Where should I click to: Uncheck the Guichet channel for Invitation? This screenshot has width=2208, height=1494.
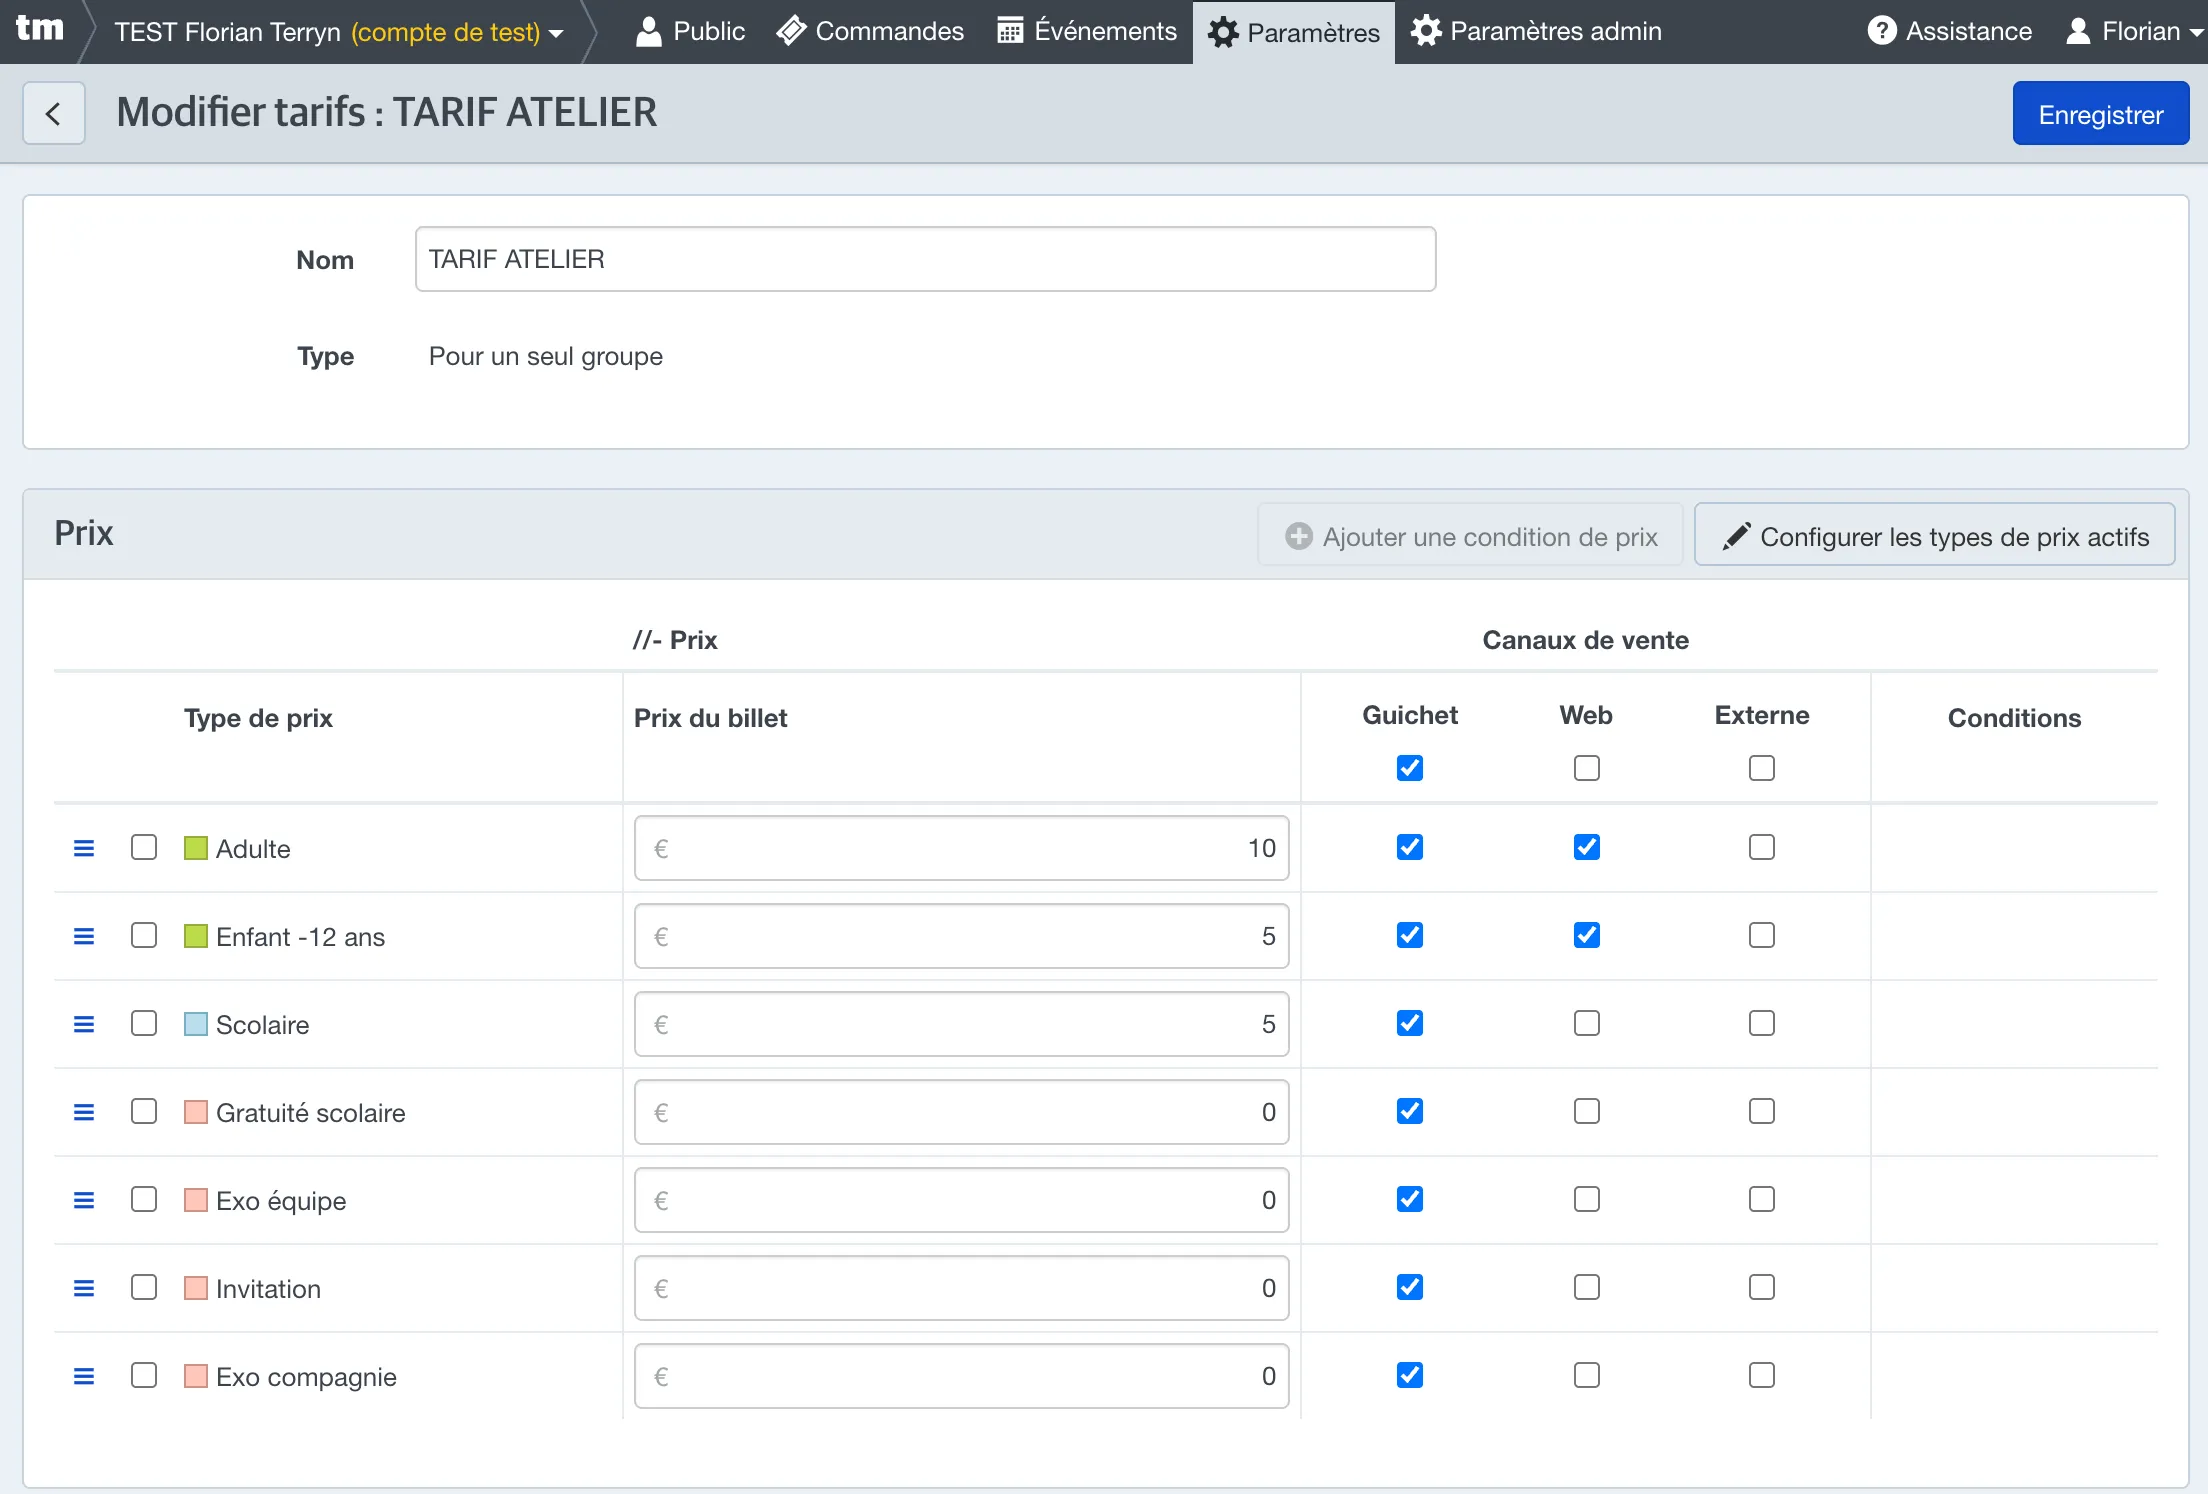1410,1287
